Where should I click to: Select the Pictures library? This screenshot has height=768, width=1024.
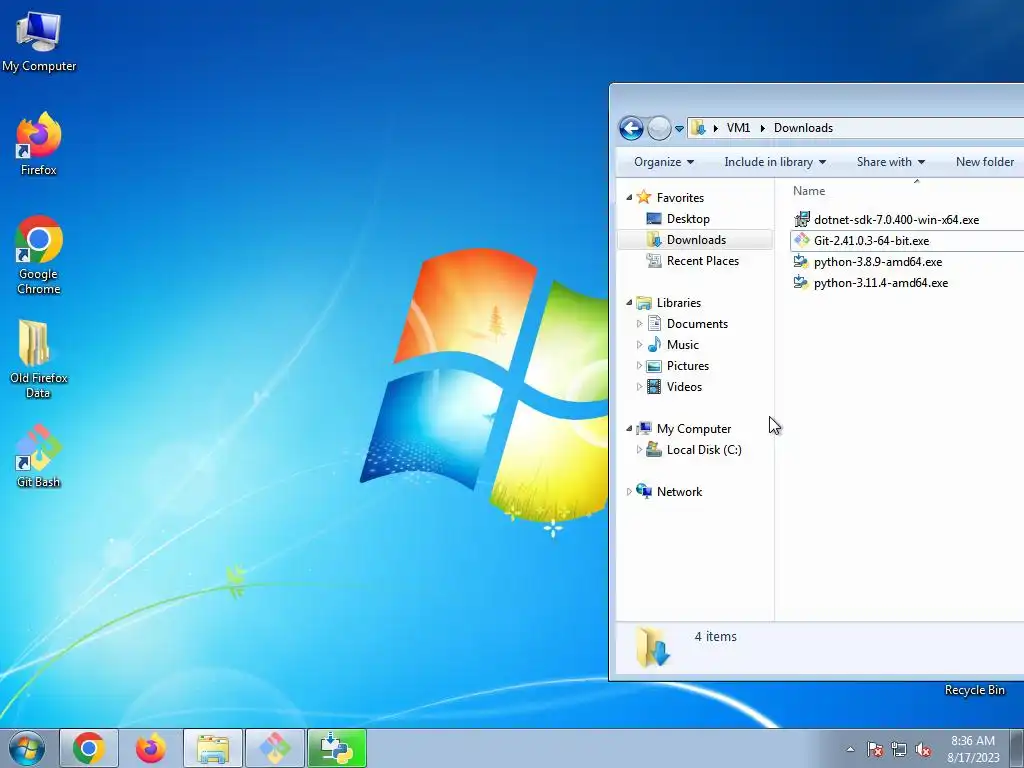click(x=688, y=366)
